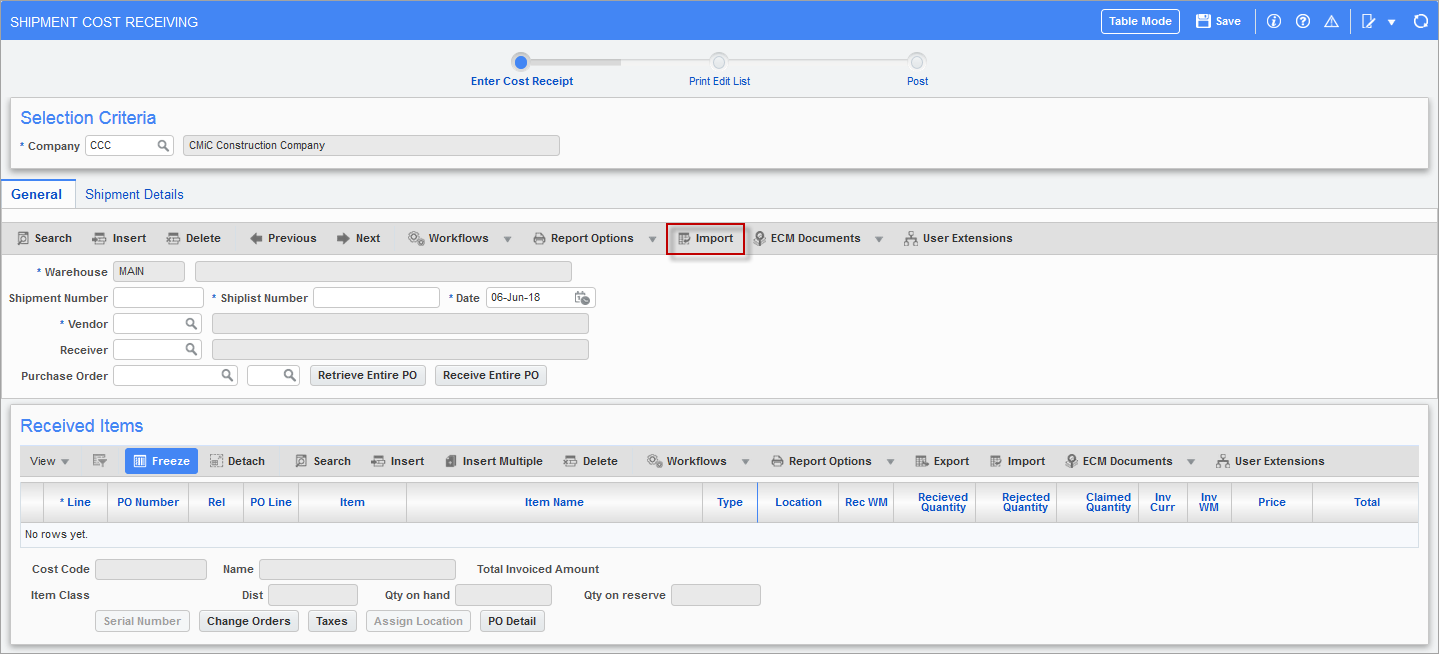Click the PO Detail button
The height and width of the screenshot is (654, 1439).
[512, 621]
